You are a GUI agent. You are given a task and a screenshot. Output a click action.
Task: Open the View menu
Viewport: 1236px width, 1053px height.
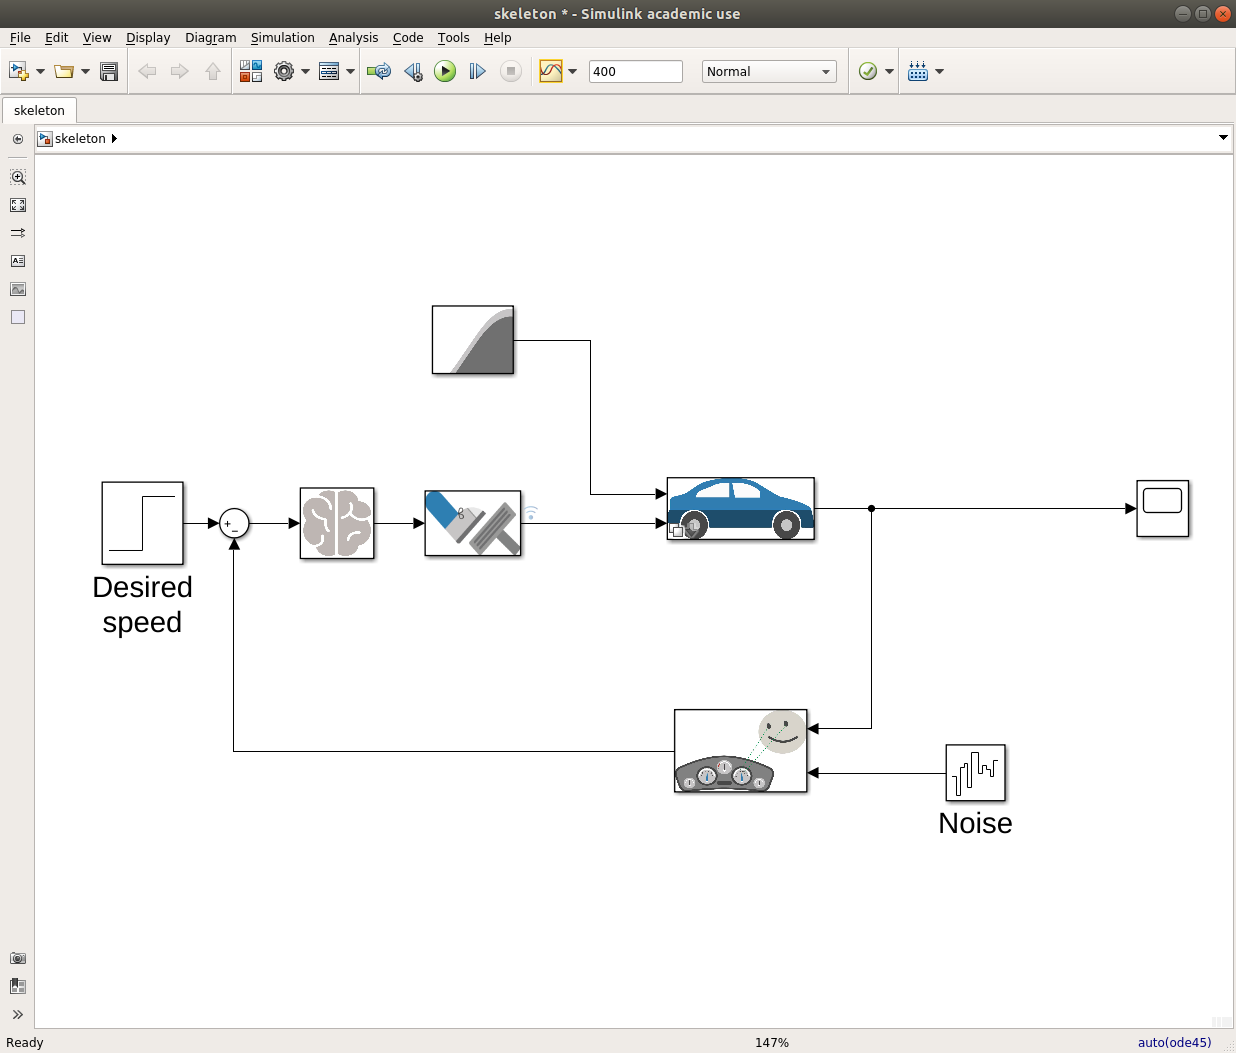pos(97,37)
